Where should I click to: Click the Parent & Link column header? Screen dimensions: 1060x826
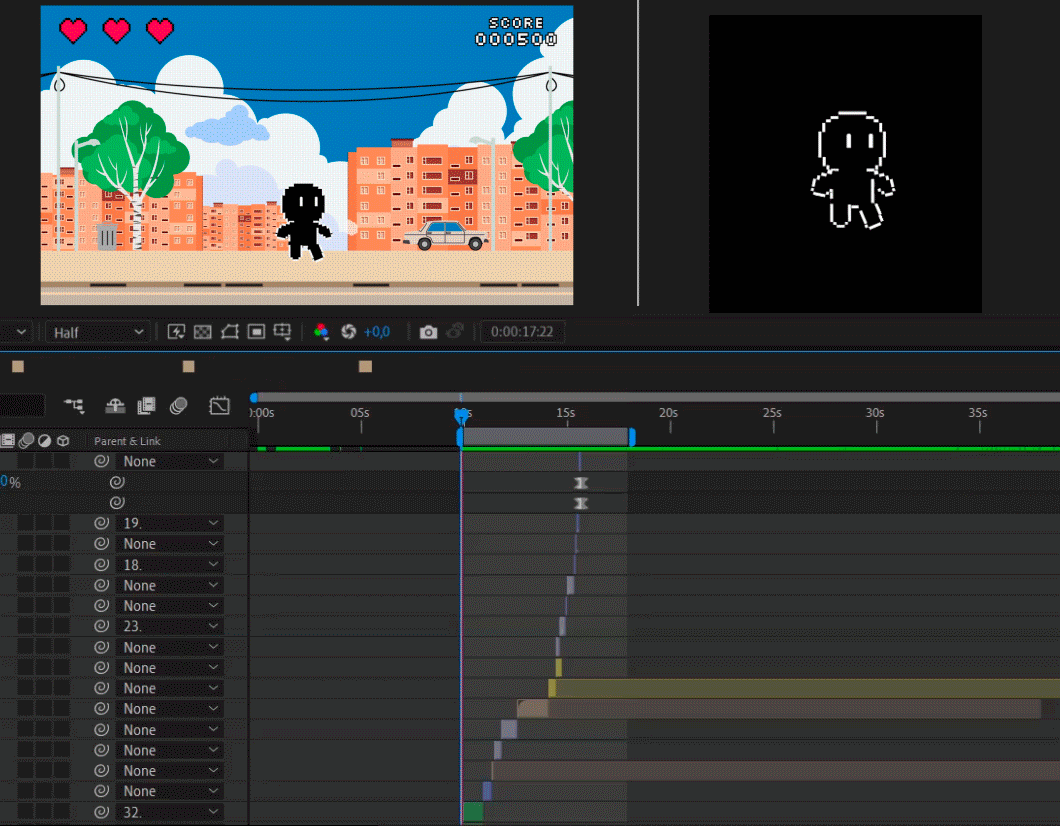click(x=127, y=441)
